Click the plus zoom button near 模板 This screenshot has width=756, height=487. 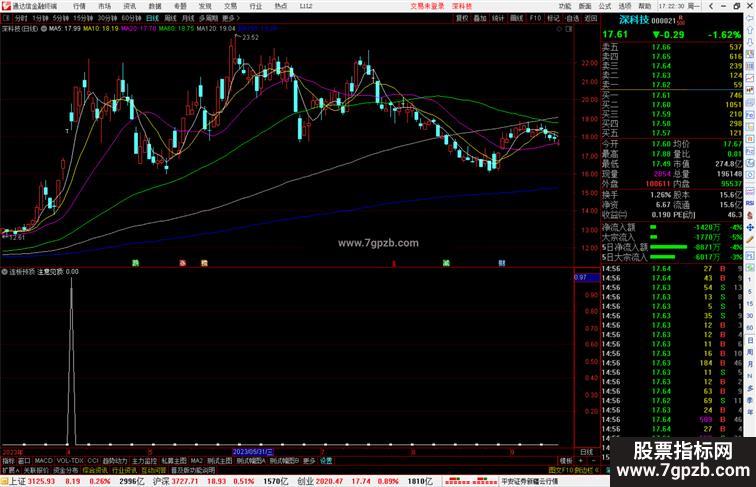[x=581, y=461]
